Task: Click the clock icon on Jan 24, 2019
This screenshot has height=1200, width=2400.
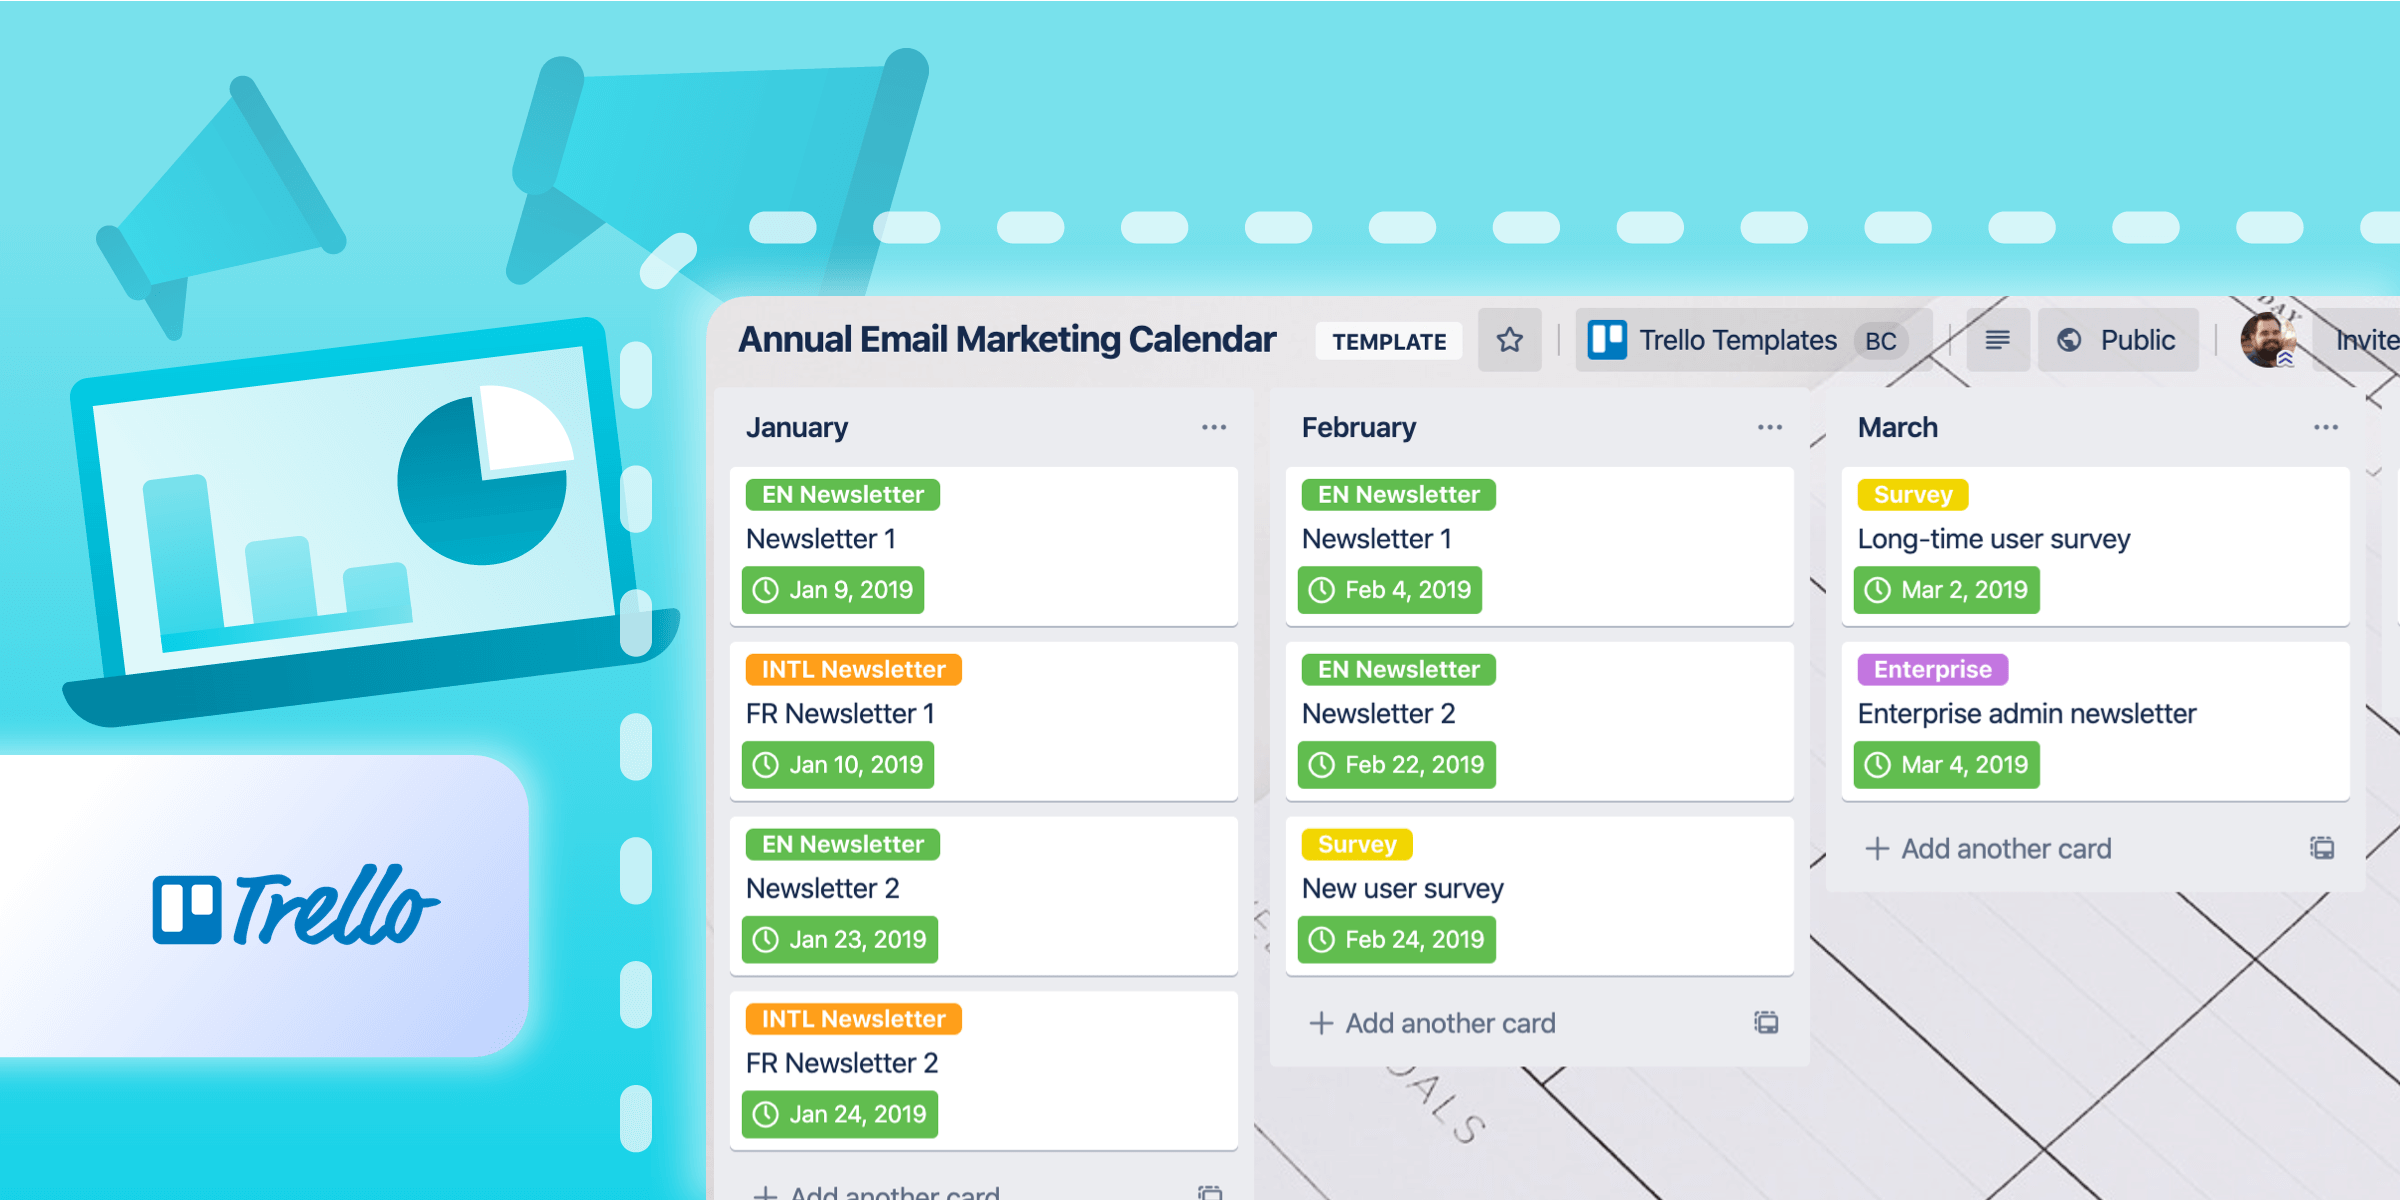Action: (765, 1114)
